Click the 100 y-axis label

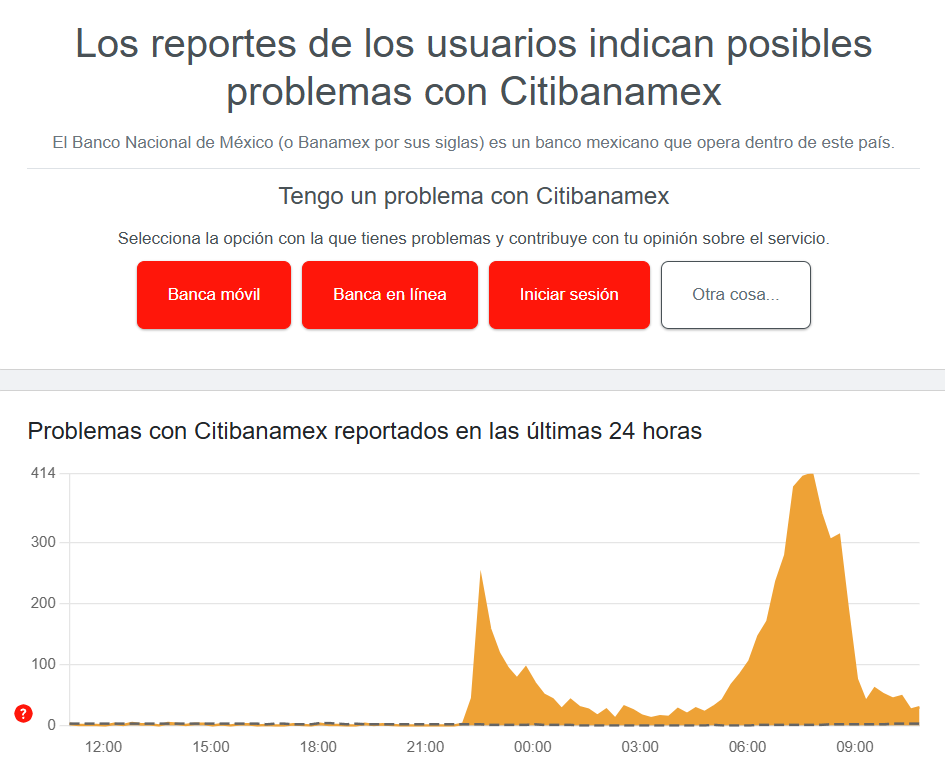(x=43, y=664)
